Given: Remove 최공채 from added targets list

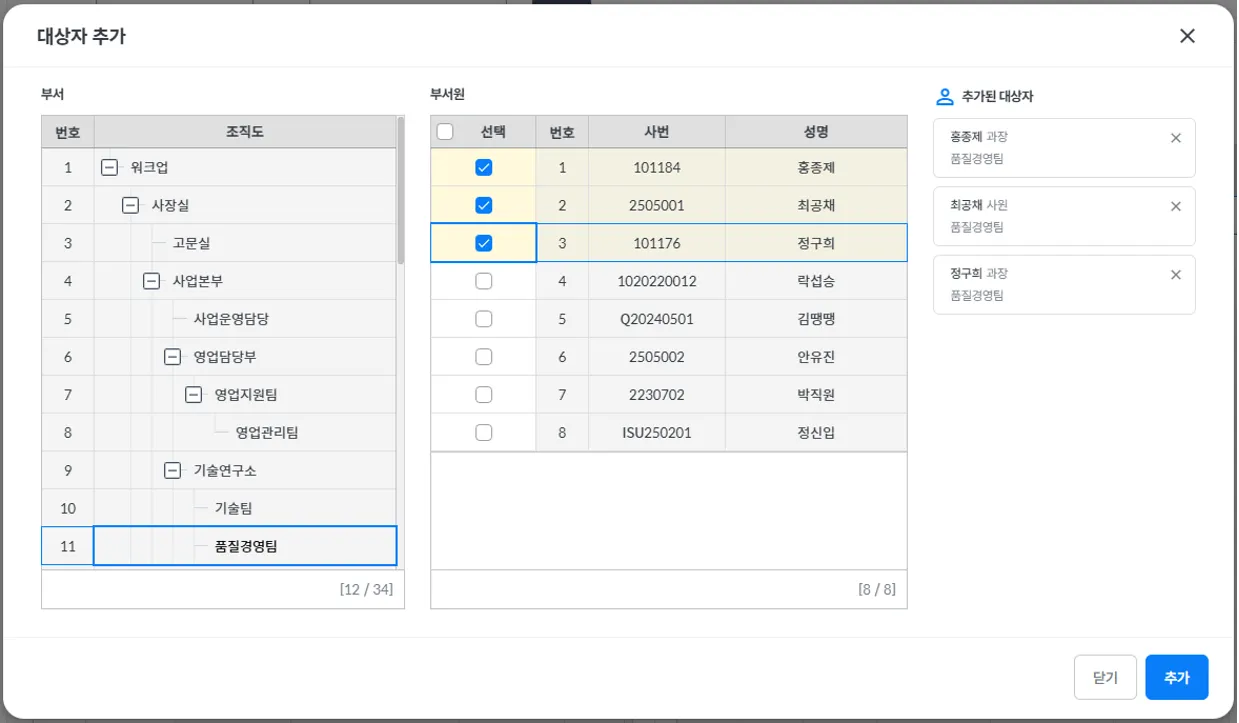Looking at the screenshot, I should [x=1175, y=206].
